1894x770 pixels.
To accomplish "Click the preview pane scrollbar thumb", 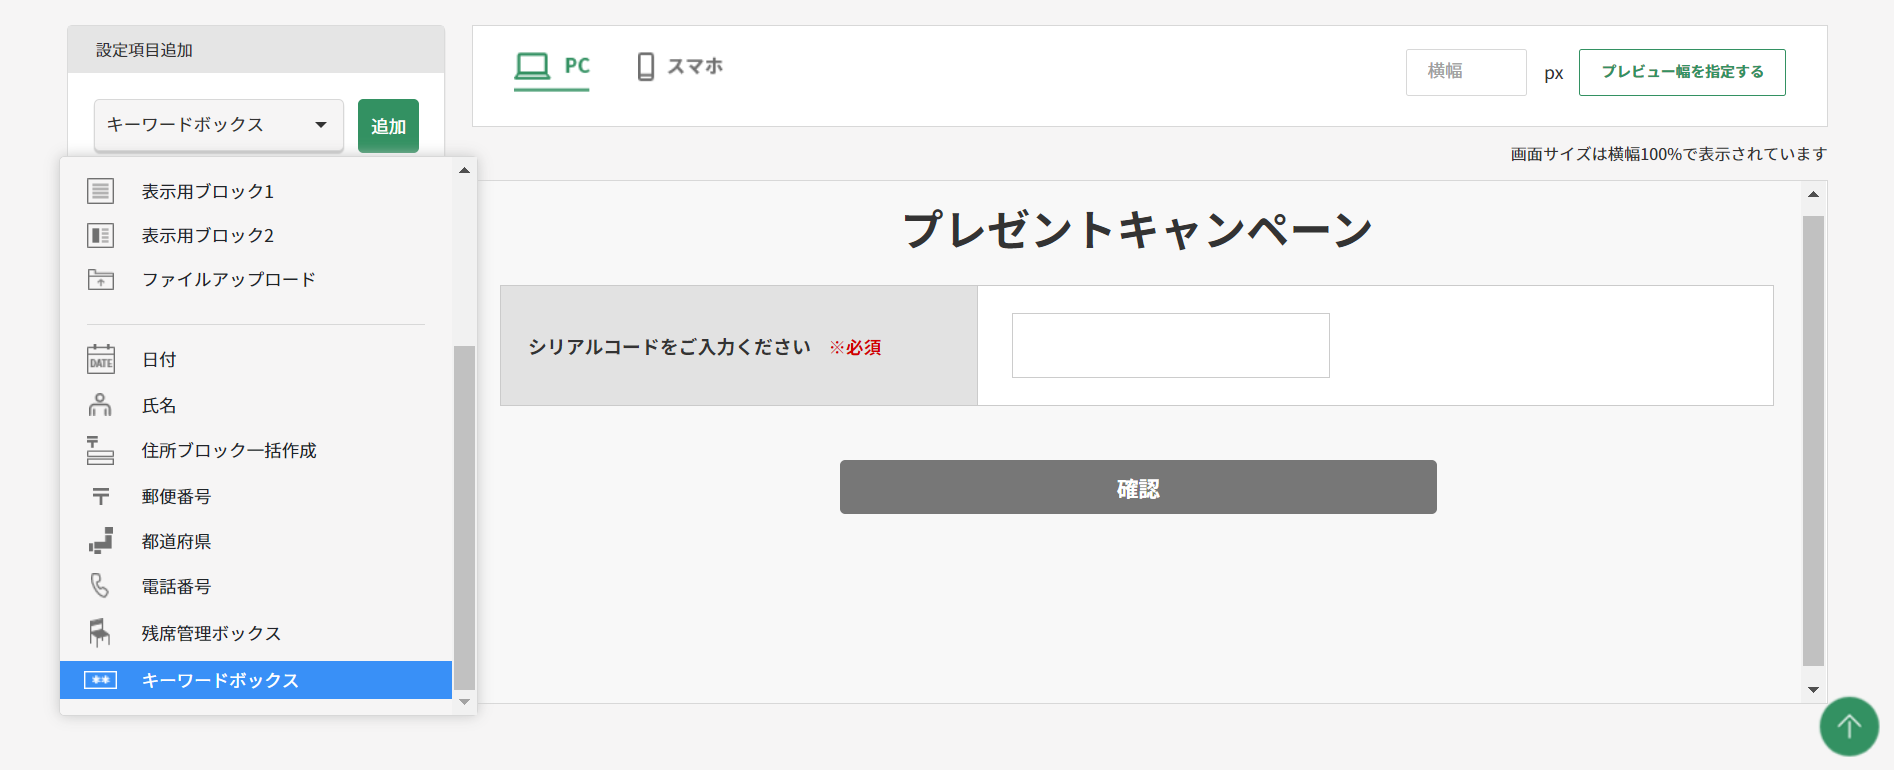I will 1813,441.
